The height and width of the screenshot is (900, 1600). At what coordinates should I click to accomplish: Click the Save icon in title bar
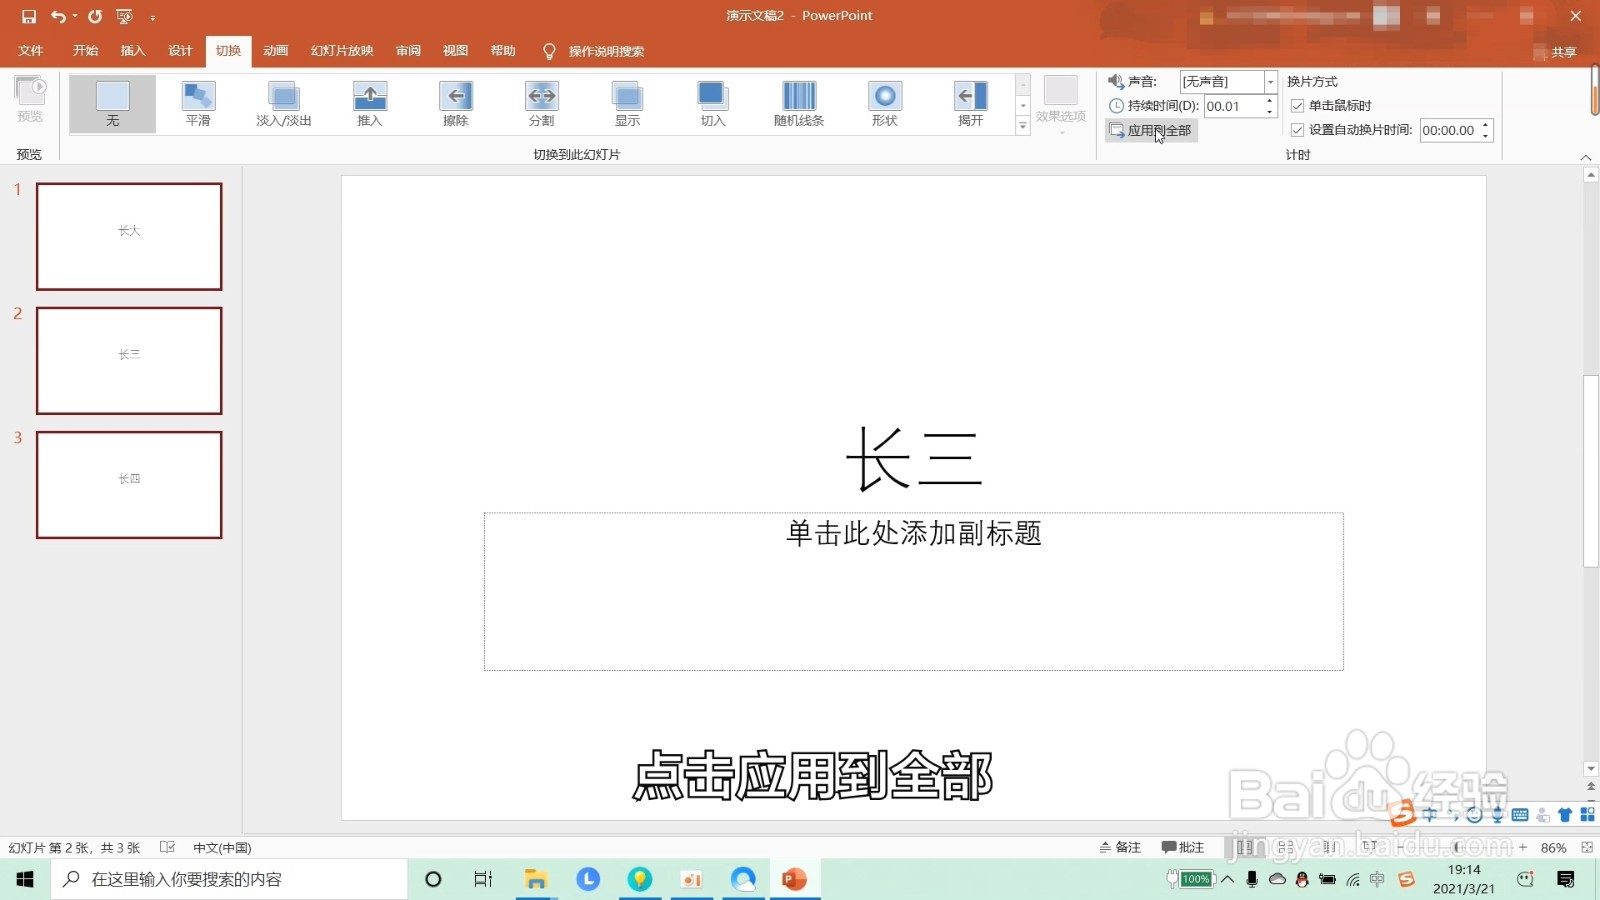[x=28, y=16]
